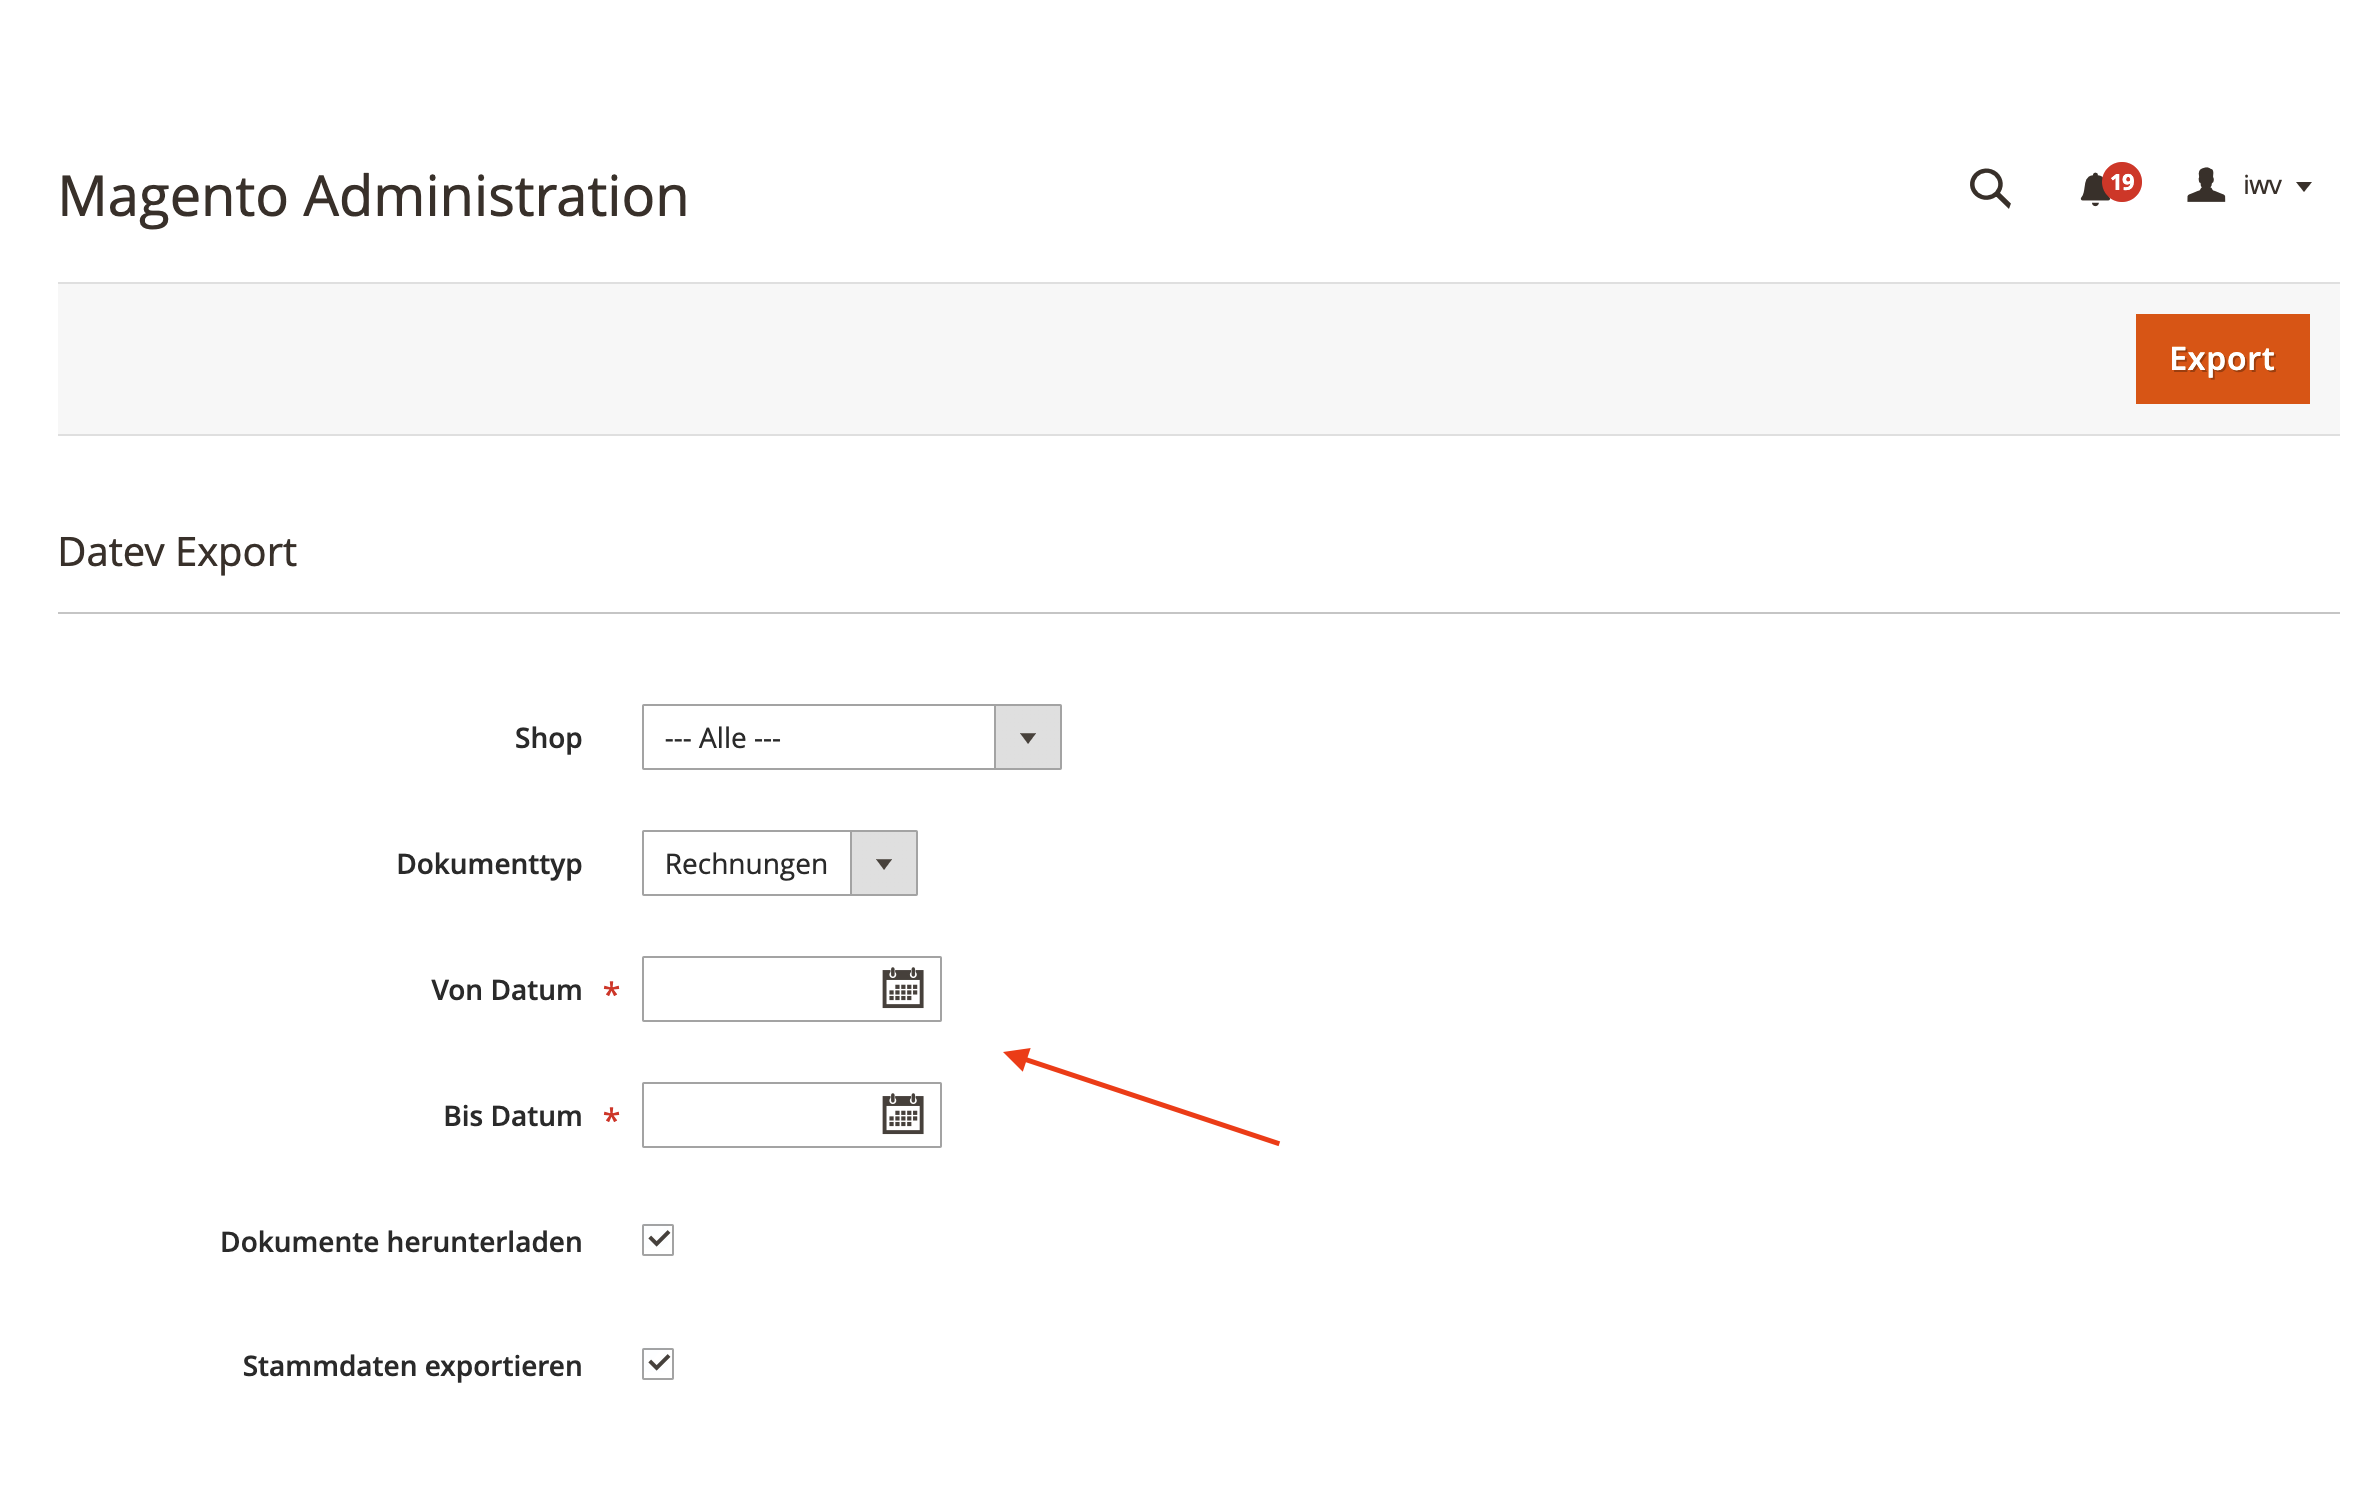Click the Dokumente herunterladen label text
Viewport: 2362px width, 1498px height.
401,1242
